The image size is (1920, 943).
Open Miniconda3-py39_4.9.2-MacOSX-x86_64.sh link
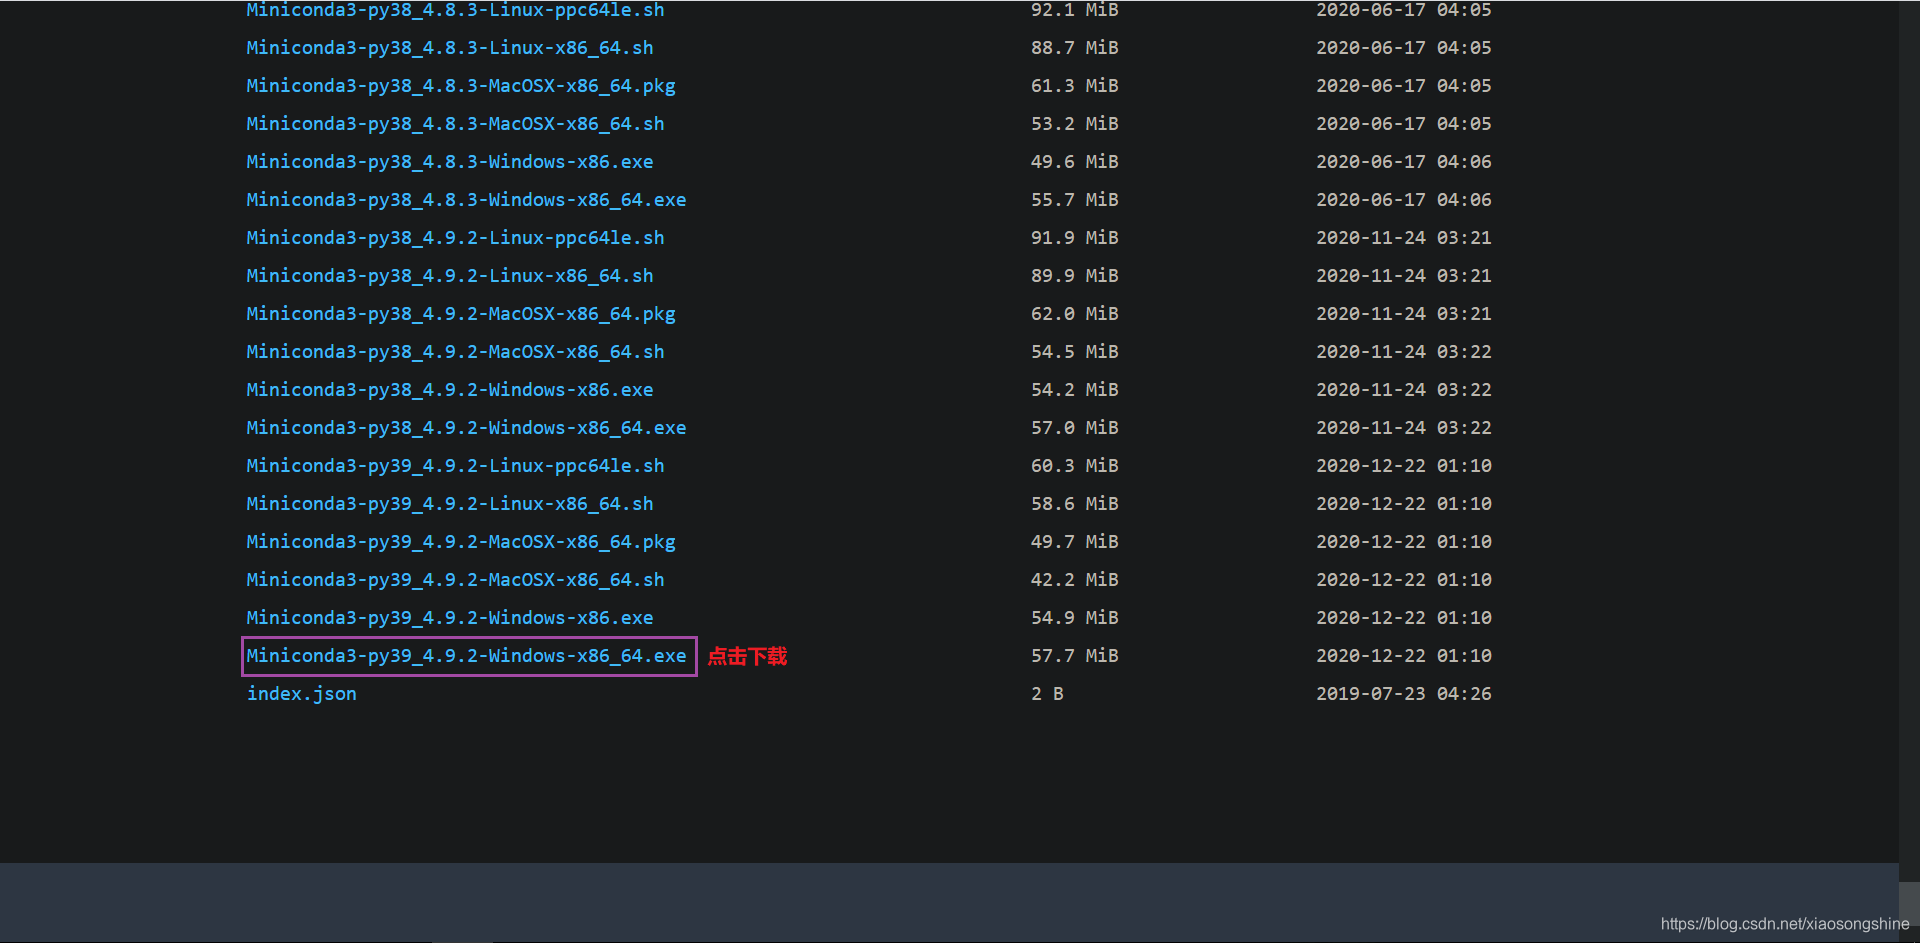tap(455, 580)
